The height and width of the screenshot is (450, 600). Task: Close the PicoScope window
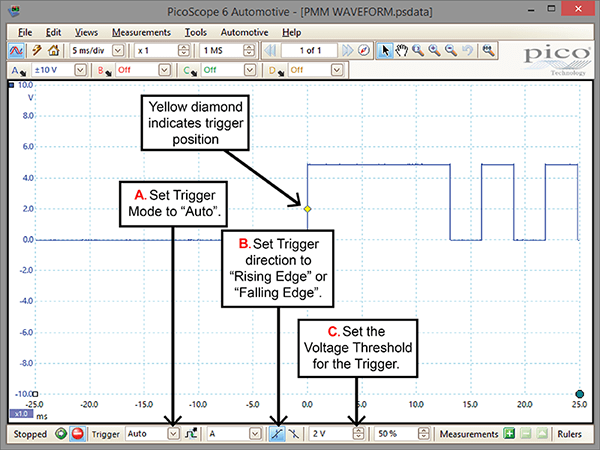pyautogui.click(x=578, y=8)
